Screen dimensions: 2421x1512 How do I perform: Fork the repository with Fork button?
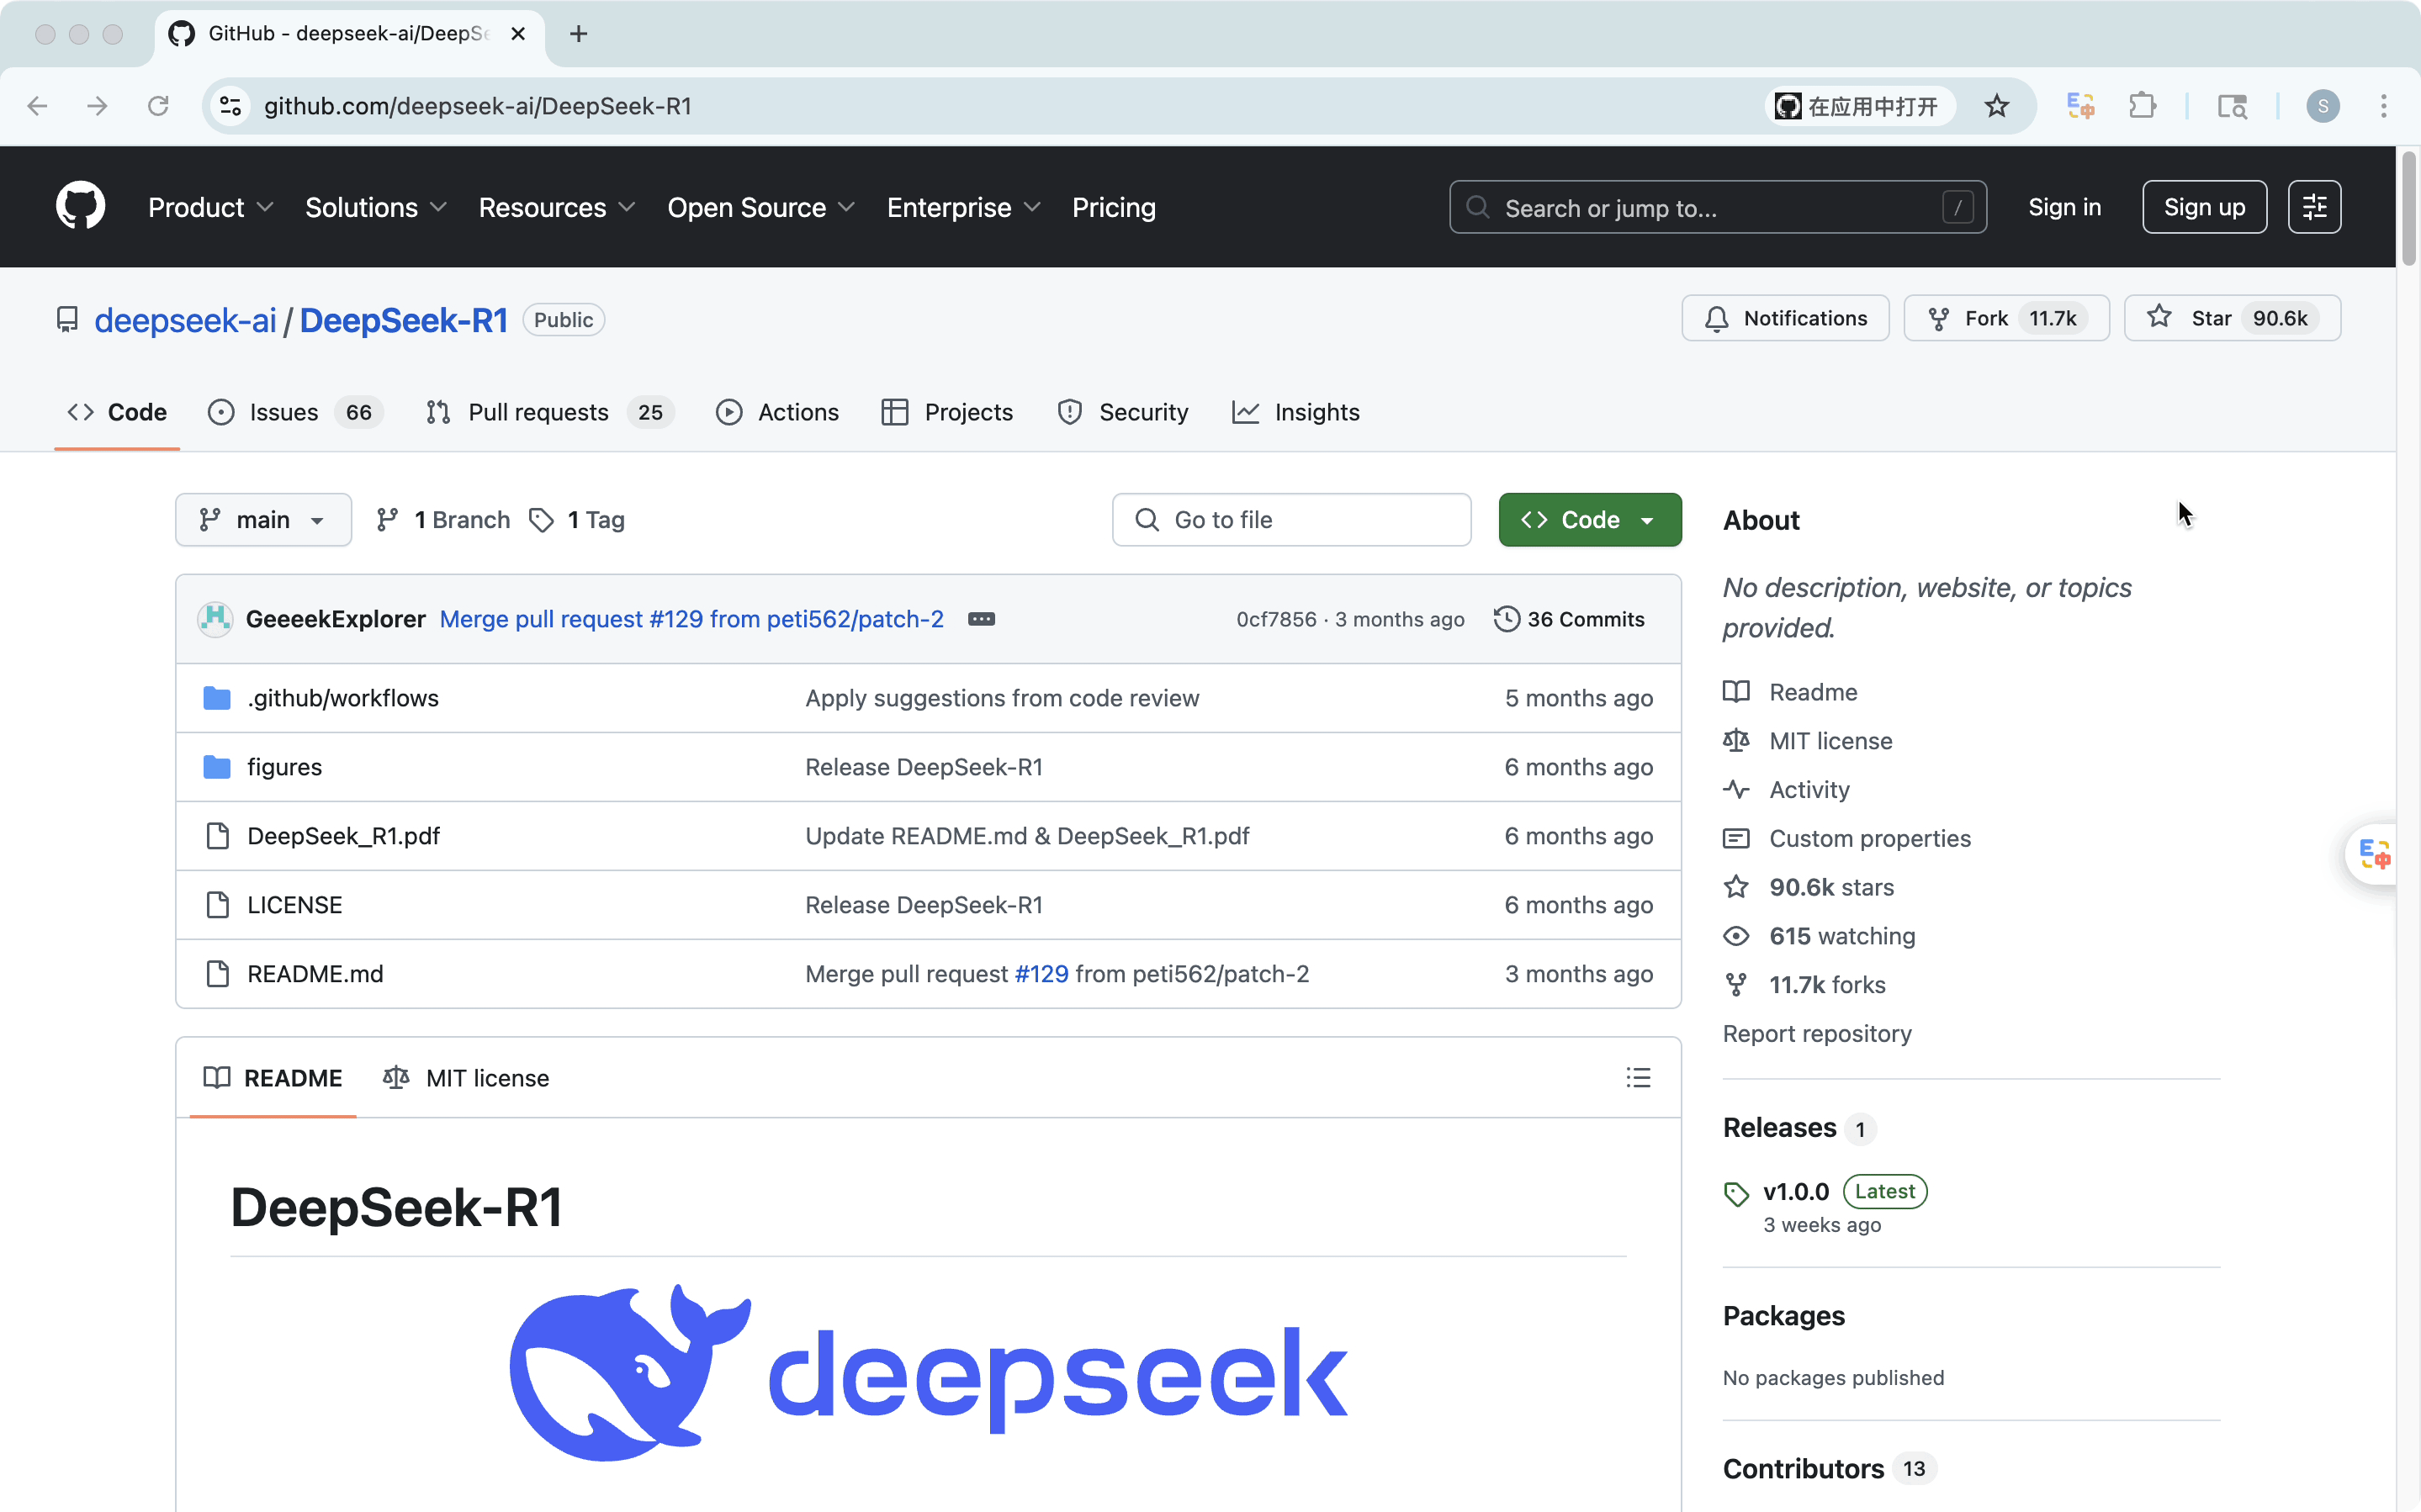(x=2005, y=318)
